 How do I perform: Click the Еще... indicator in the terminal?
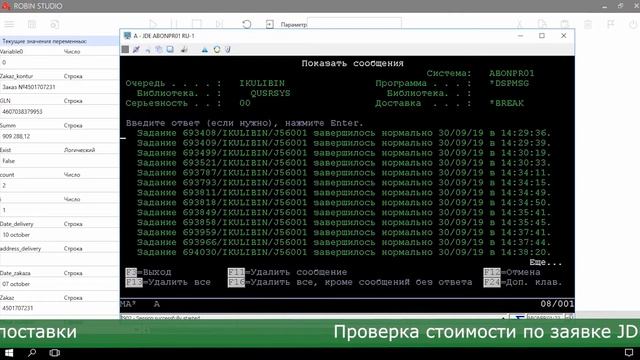[x=546, y=262]
